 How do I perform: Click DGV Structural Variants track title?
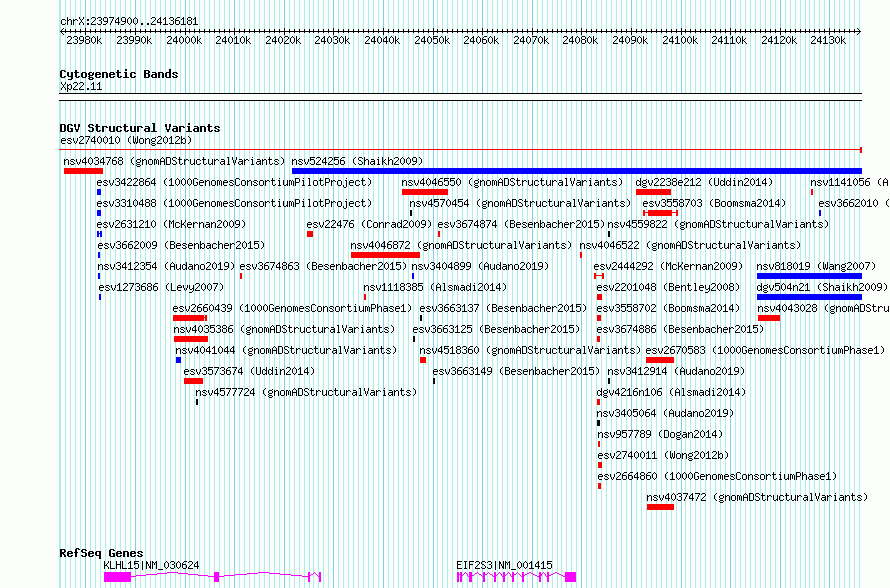(x=140, y=128)
